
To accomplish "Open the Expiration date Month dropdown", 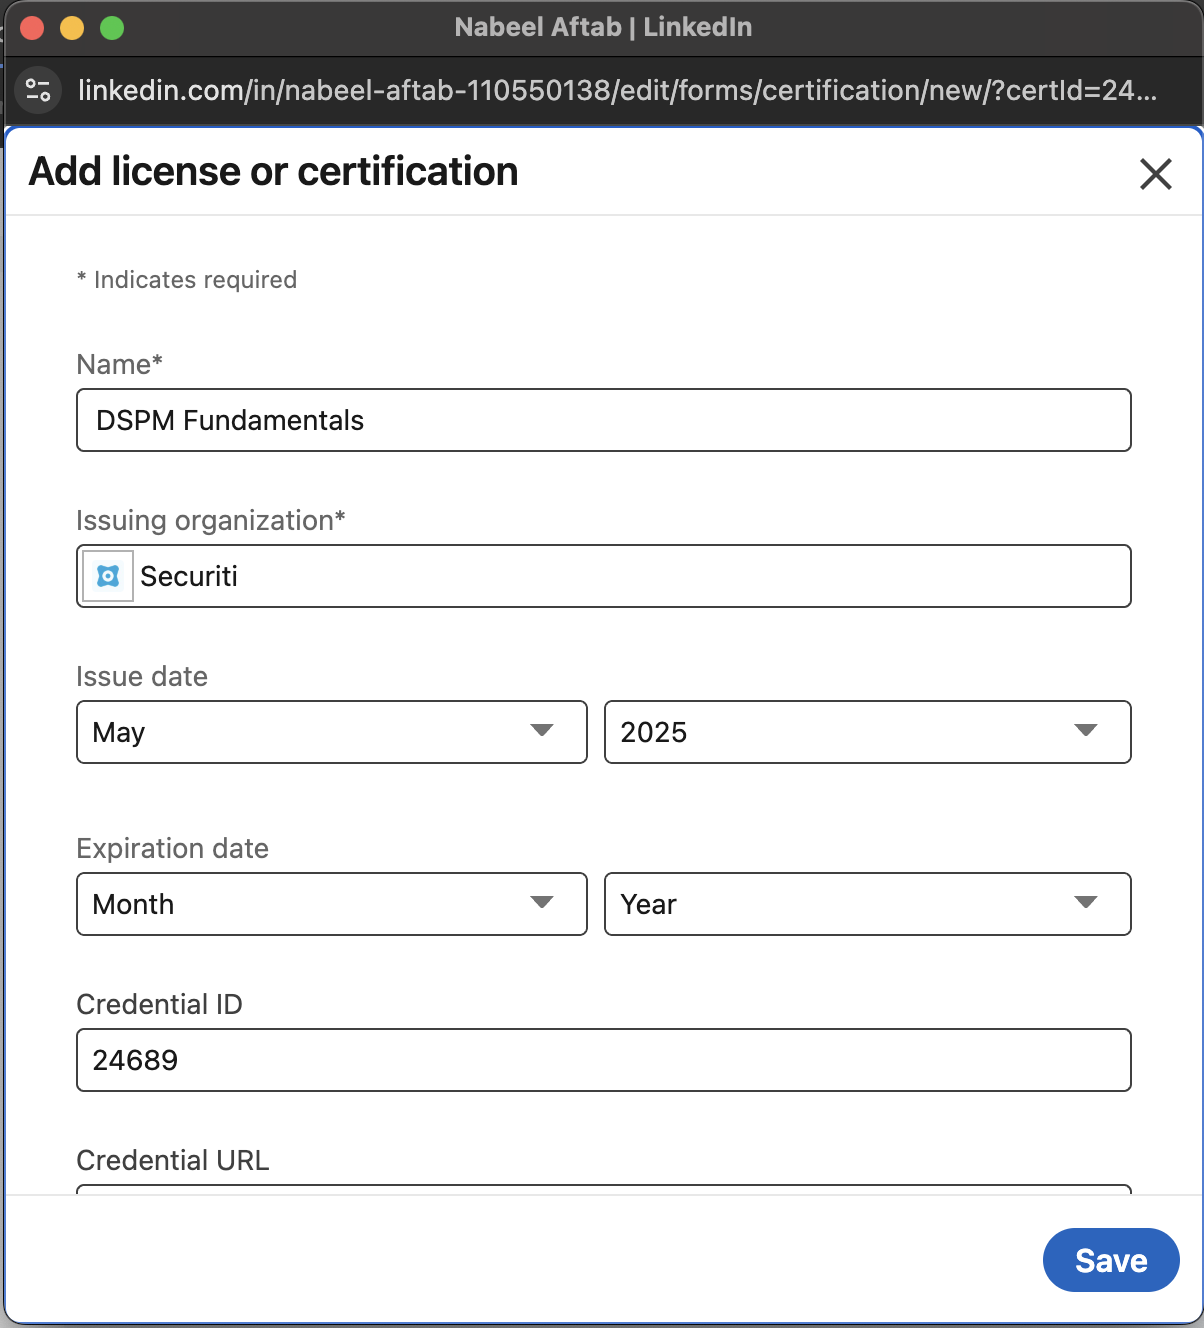I will pos(332,904).
